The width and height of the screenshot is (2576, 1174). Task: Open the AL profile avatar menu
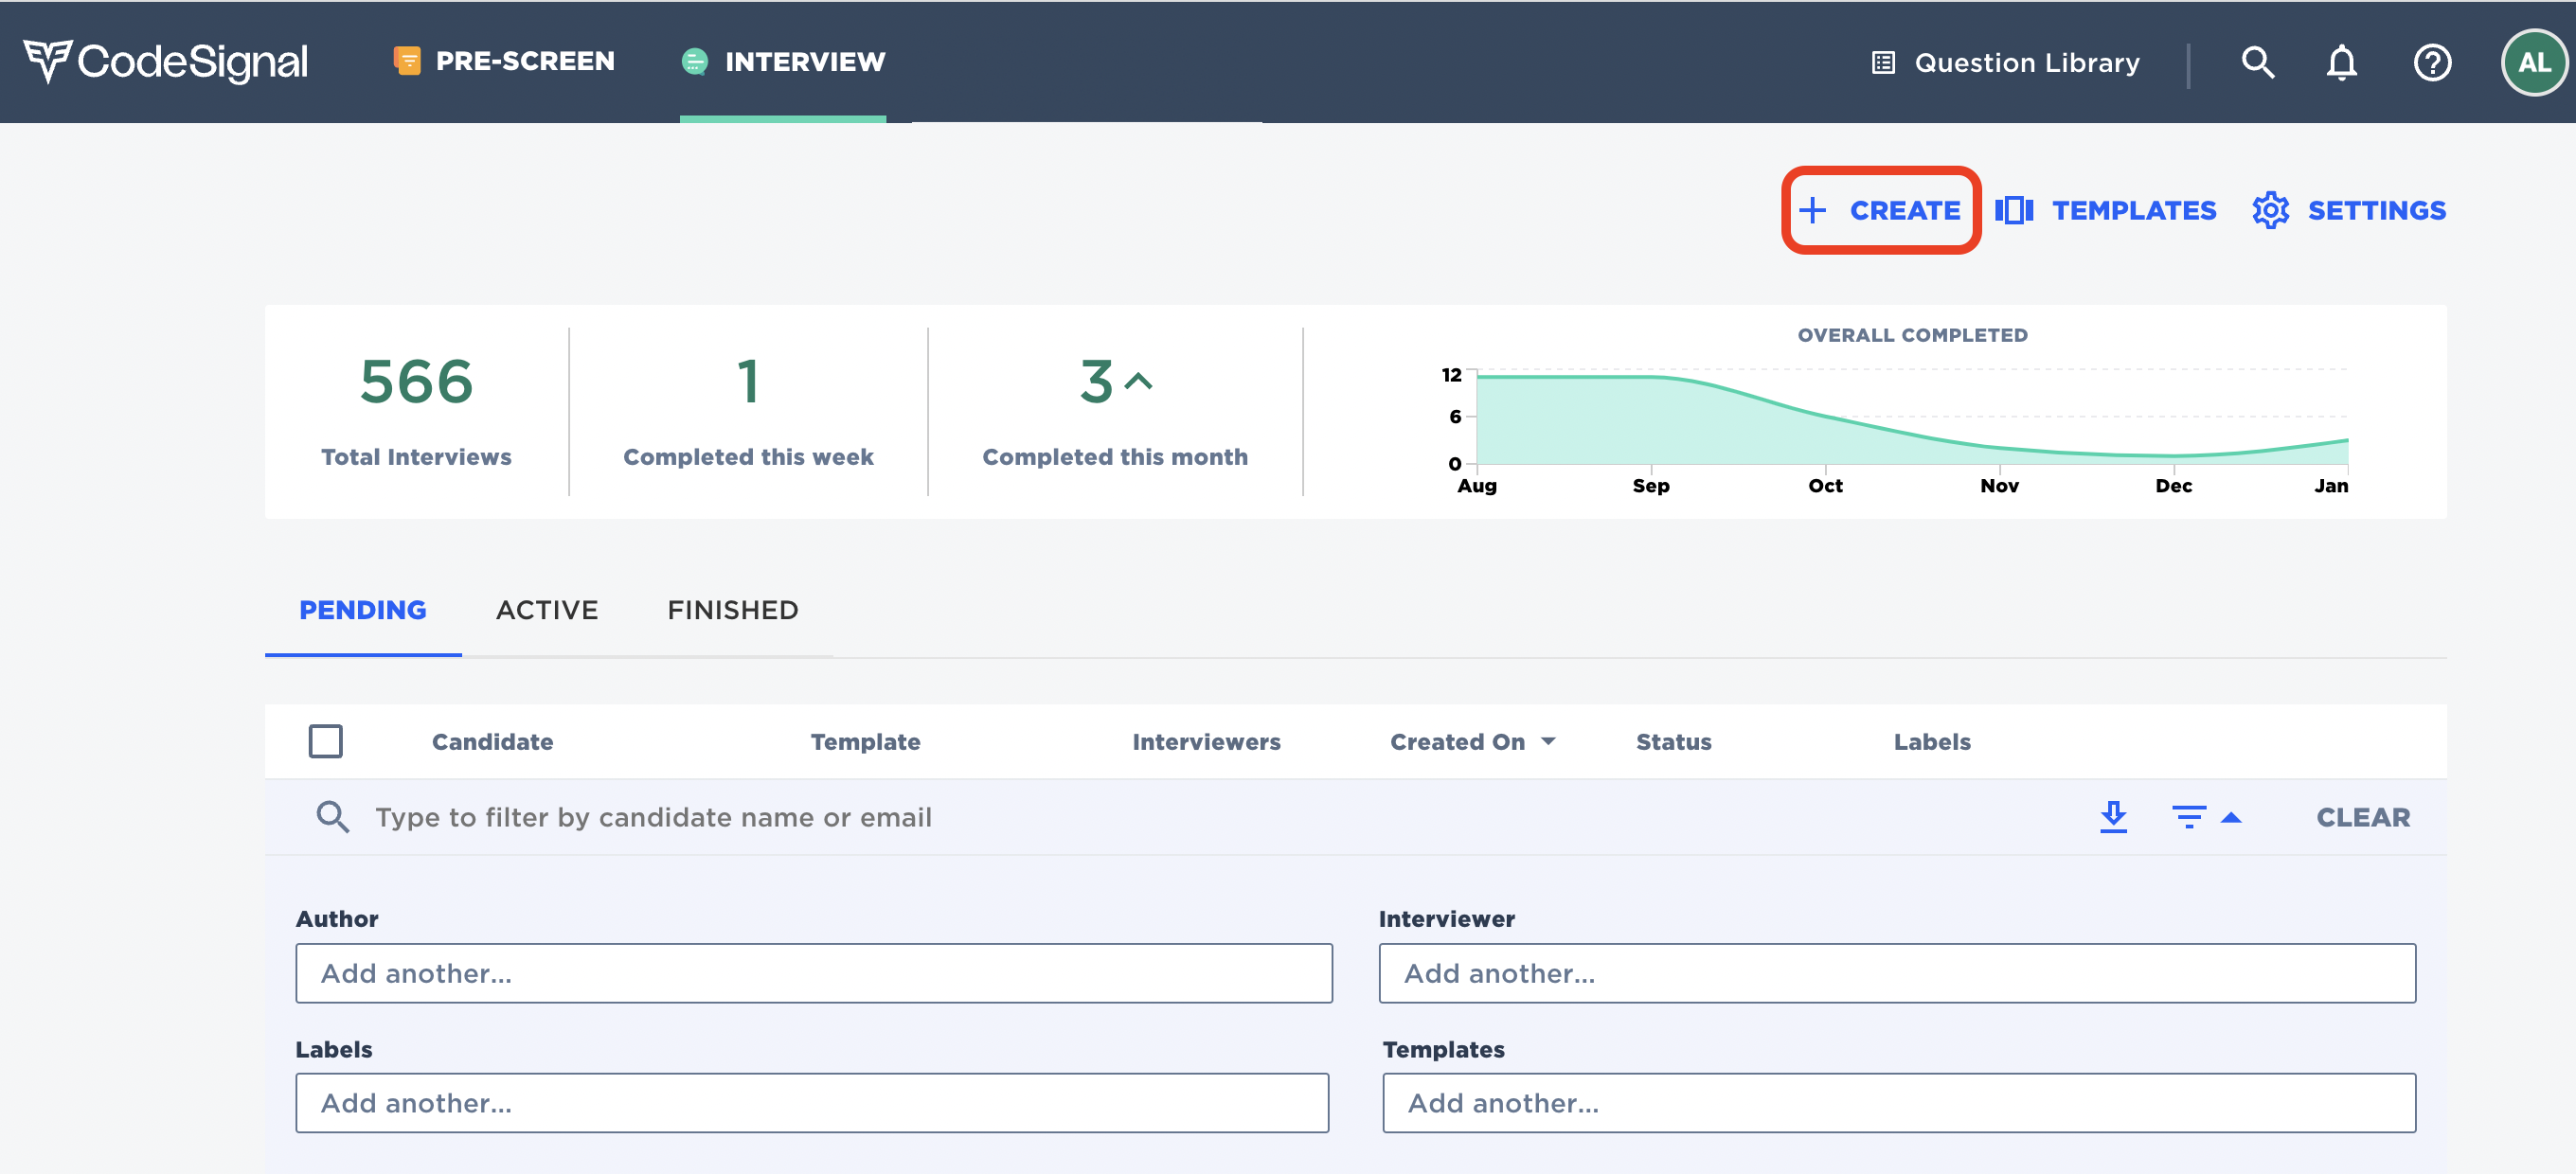coord(2533,62)
